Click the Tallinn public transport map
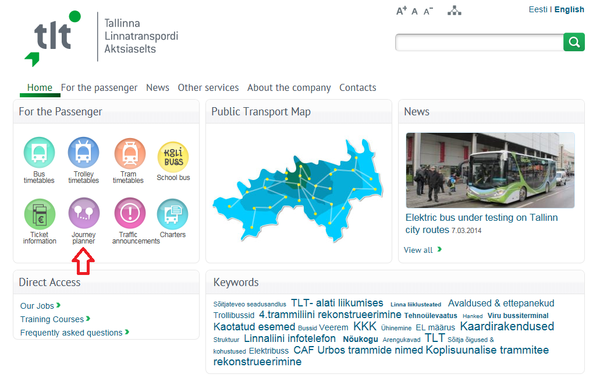The height and width of the screenshot is (381, 600). point(298,190)
